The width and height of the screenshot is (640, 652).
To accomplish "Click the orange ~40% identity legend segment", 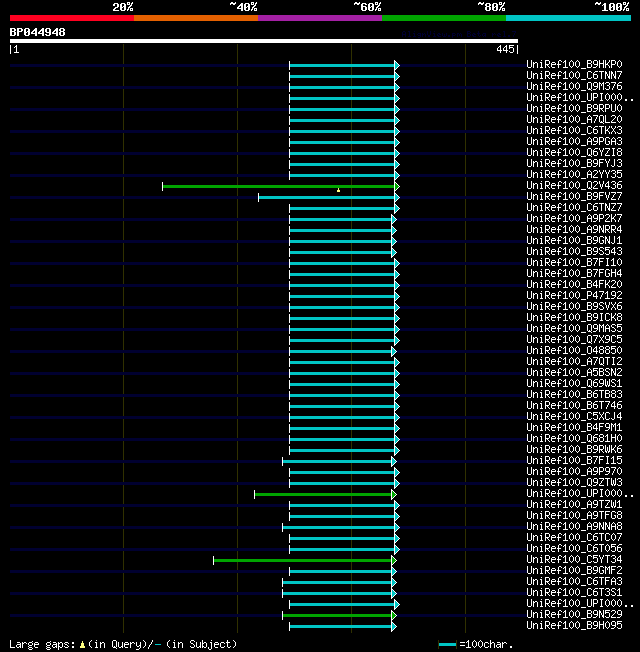I will [x=195, y=18].
